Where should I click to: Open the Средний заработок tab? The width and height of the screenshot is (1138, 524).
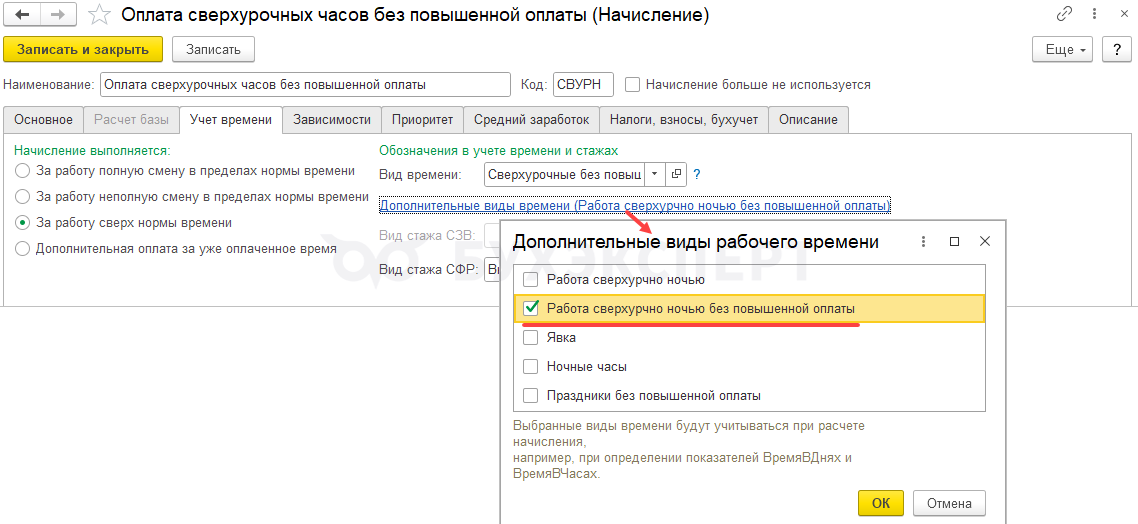click(x=531, y=120)
